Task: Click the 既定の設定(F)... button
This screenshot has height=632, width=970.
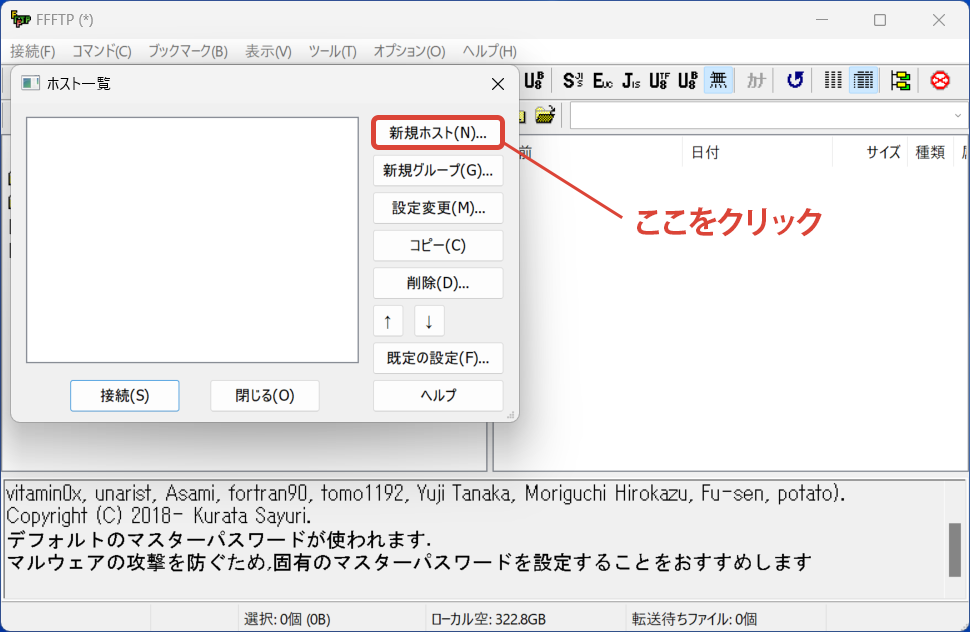Action: 438,358
